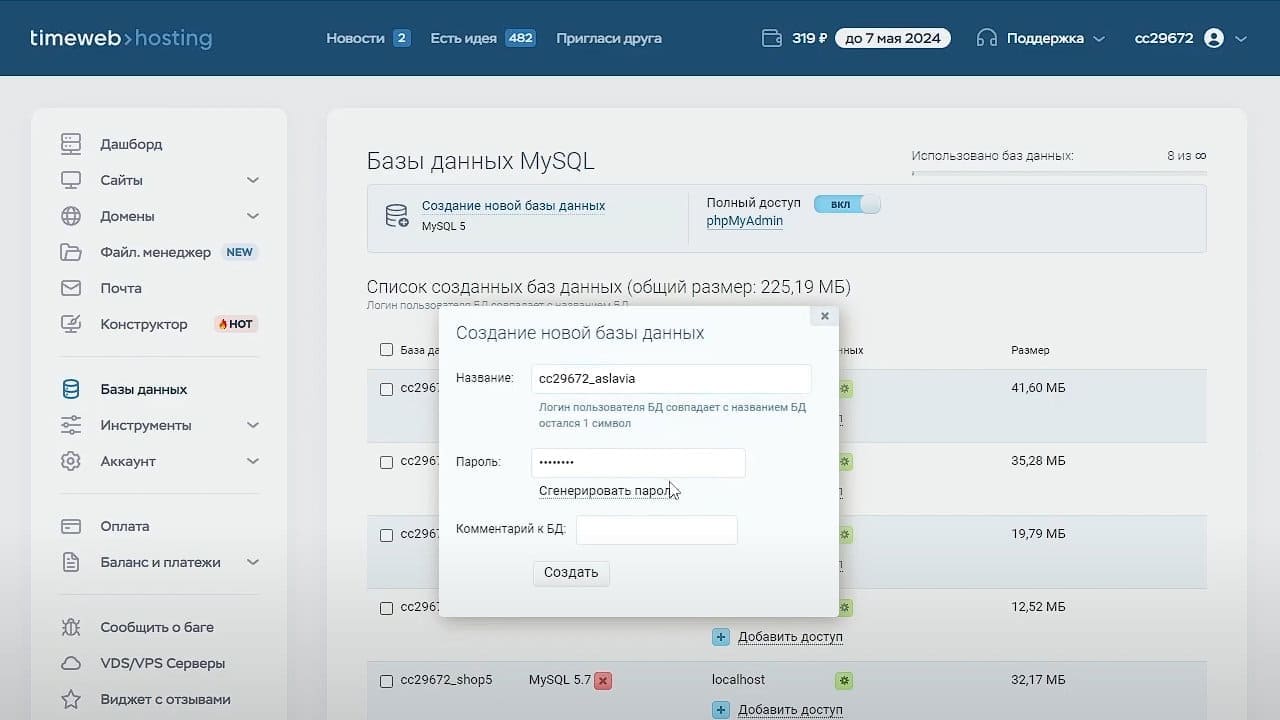
Task: Click the Дашборд sidebar icon
Action: point(71,144)
